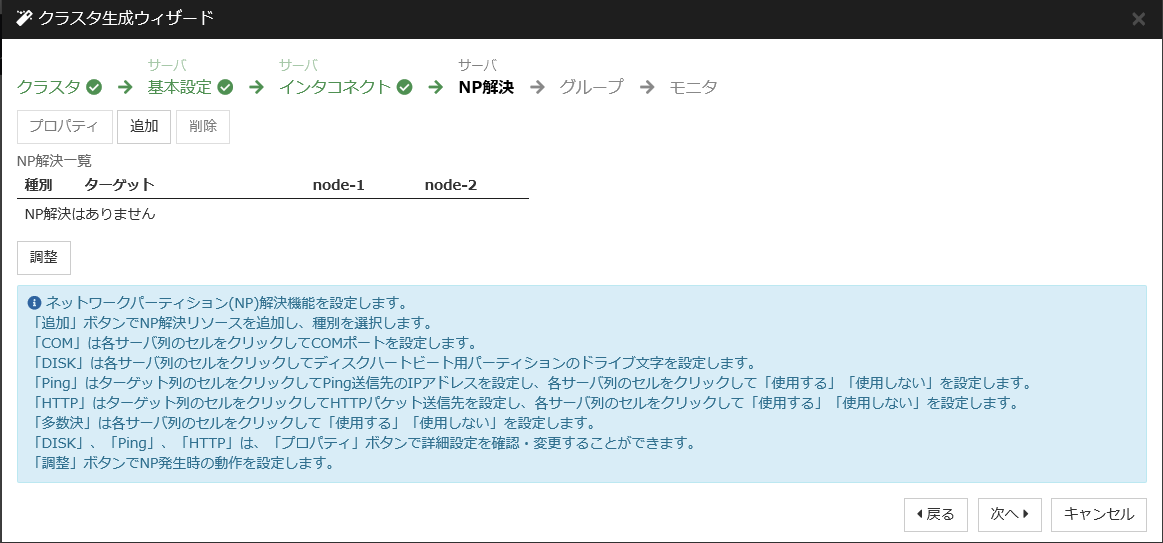Select the NP解決 step label
This screenshot has width=1163, height=543.
click(485, 87)
